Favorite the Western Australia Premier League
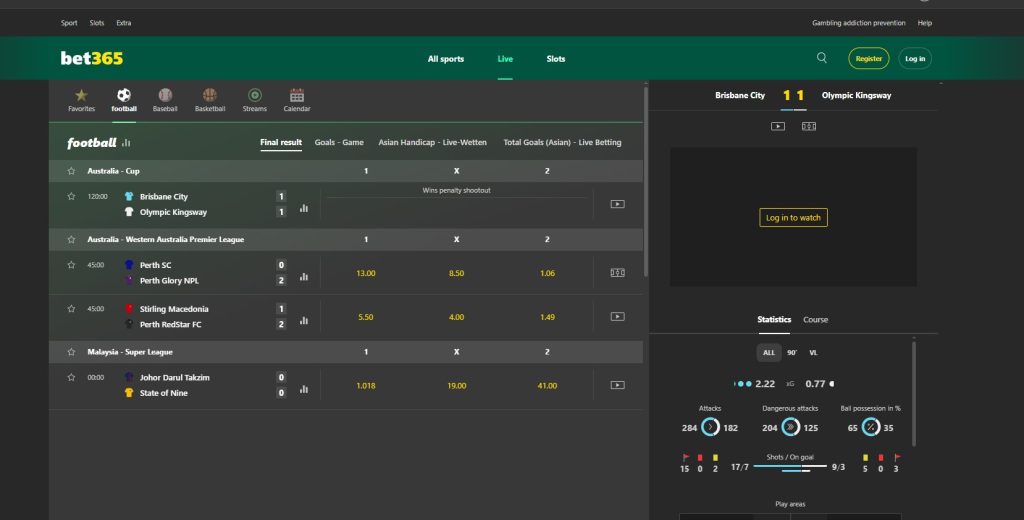 click(x=71, y=240)
